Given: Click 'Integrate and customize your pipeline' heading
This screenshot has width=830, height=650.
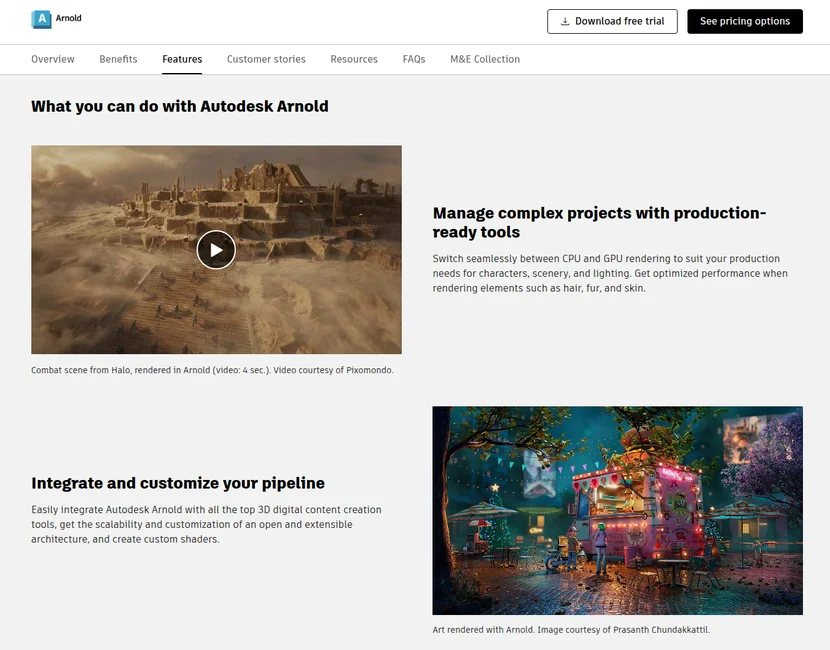Looking at the screenshot, I should click(178, 483).
